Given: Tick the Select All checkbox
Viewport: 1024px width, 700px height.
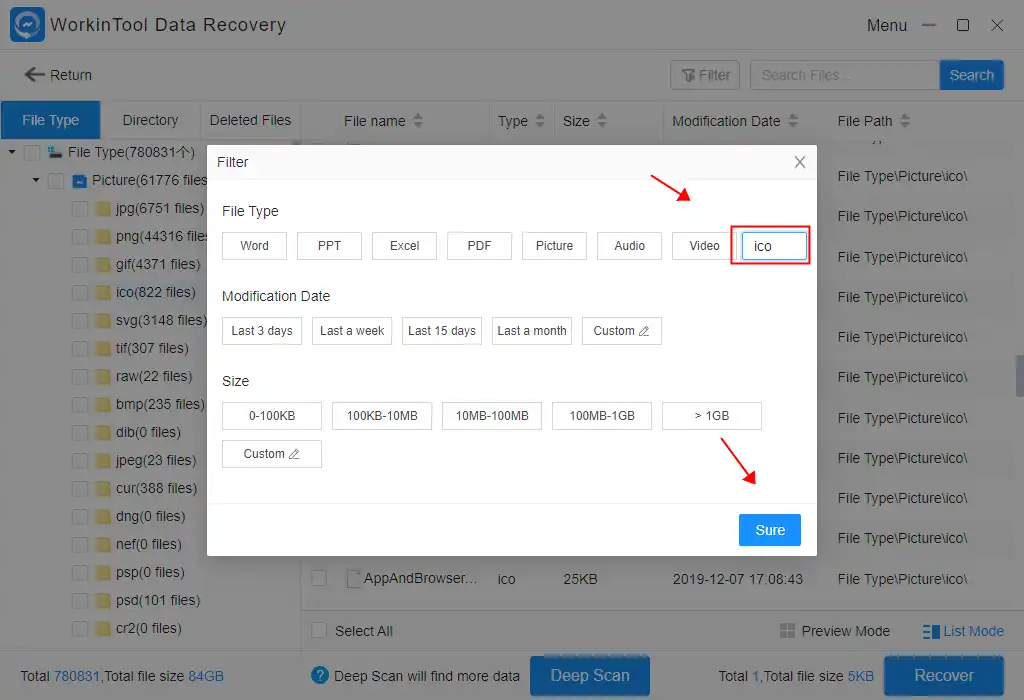Looking at the screenshot, I should [x=319, y=631].
